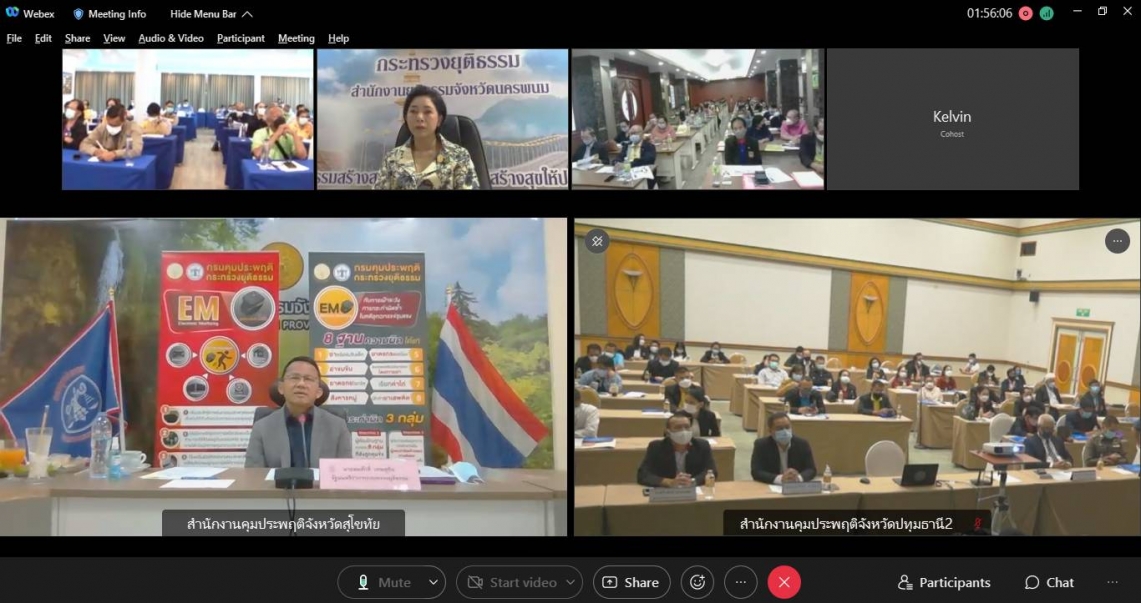Open the Share menu
Viewport: 1141px width, 603px height.
click(x=77, y=39)
